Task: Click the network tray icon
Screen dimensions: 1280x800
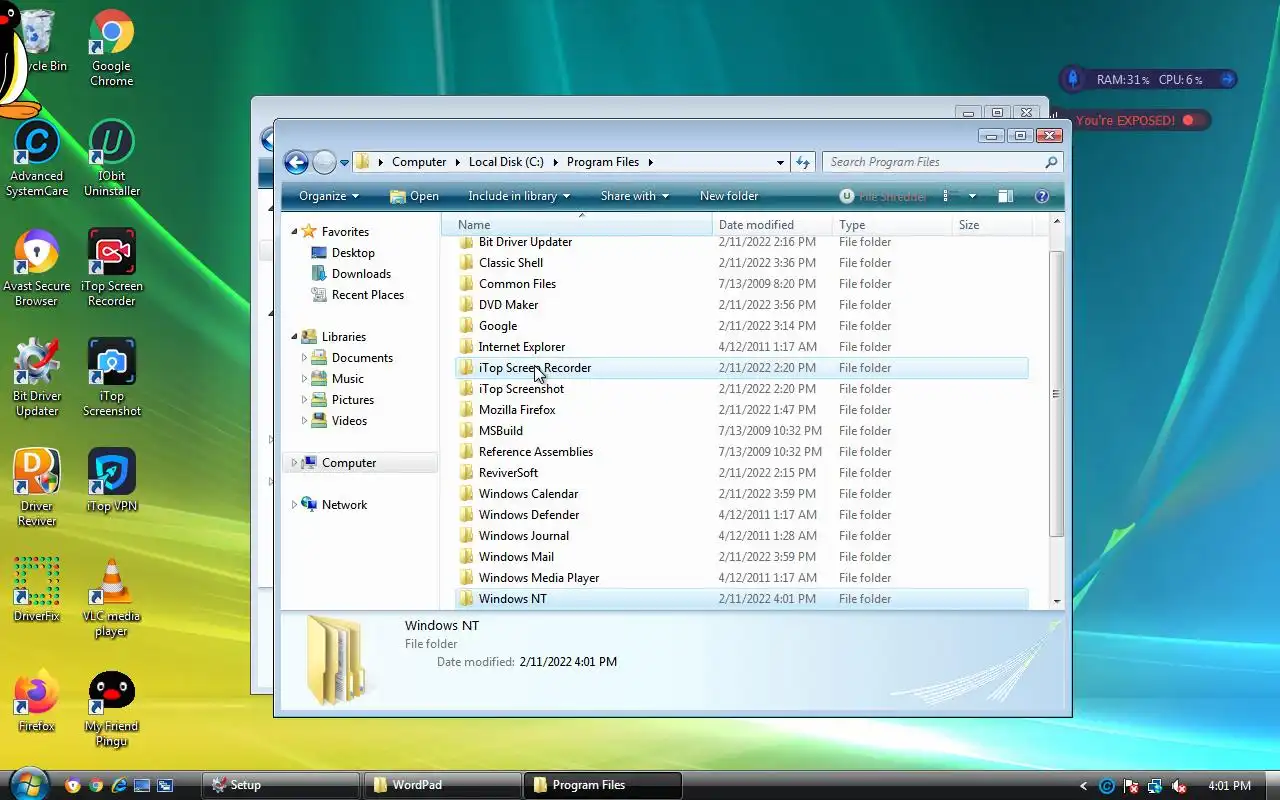Action: pos(1155,786)
